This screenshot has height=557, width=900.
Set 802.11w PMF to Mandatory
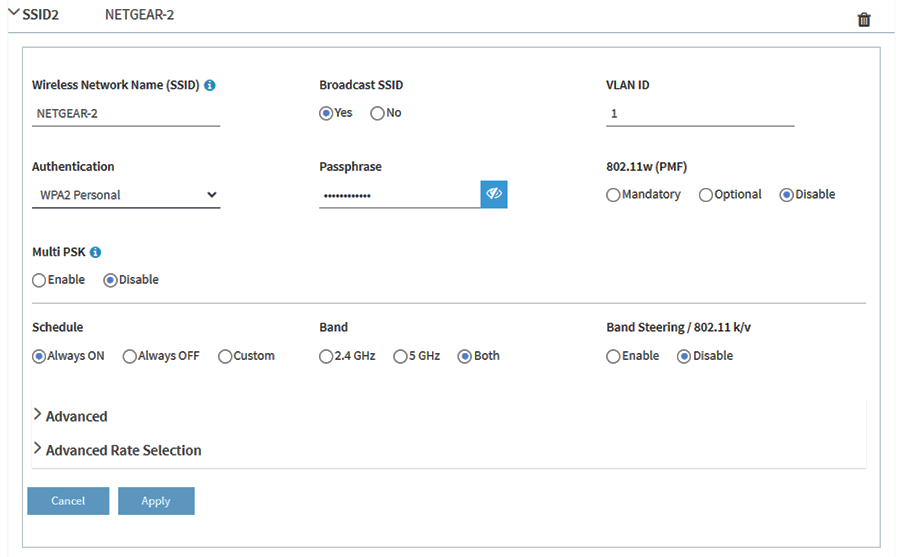point(613,195)
